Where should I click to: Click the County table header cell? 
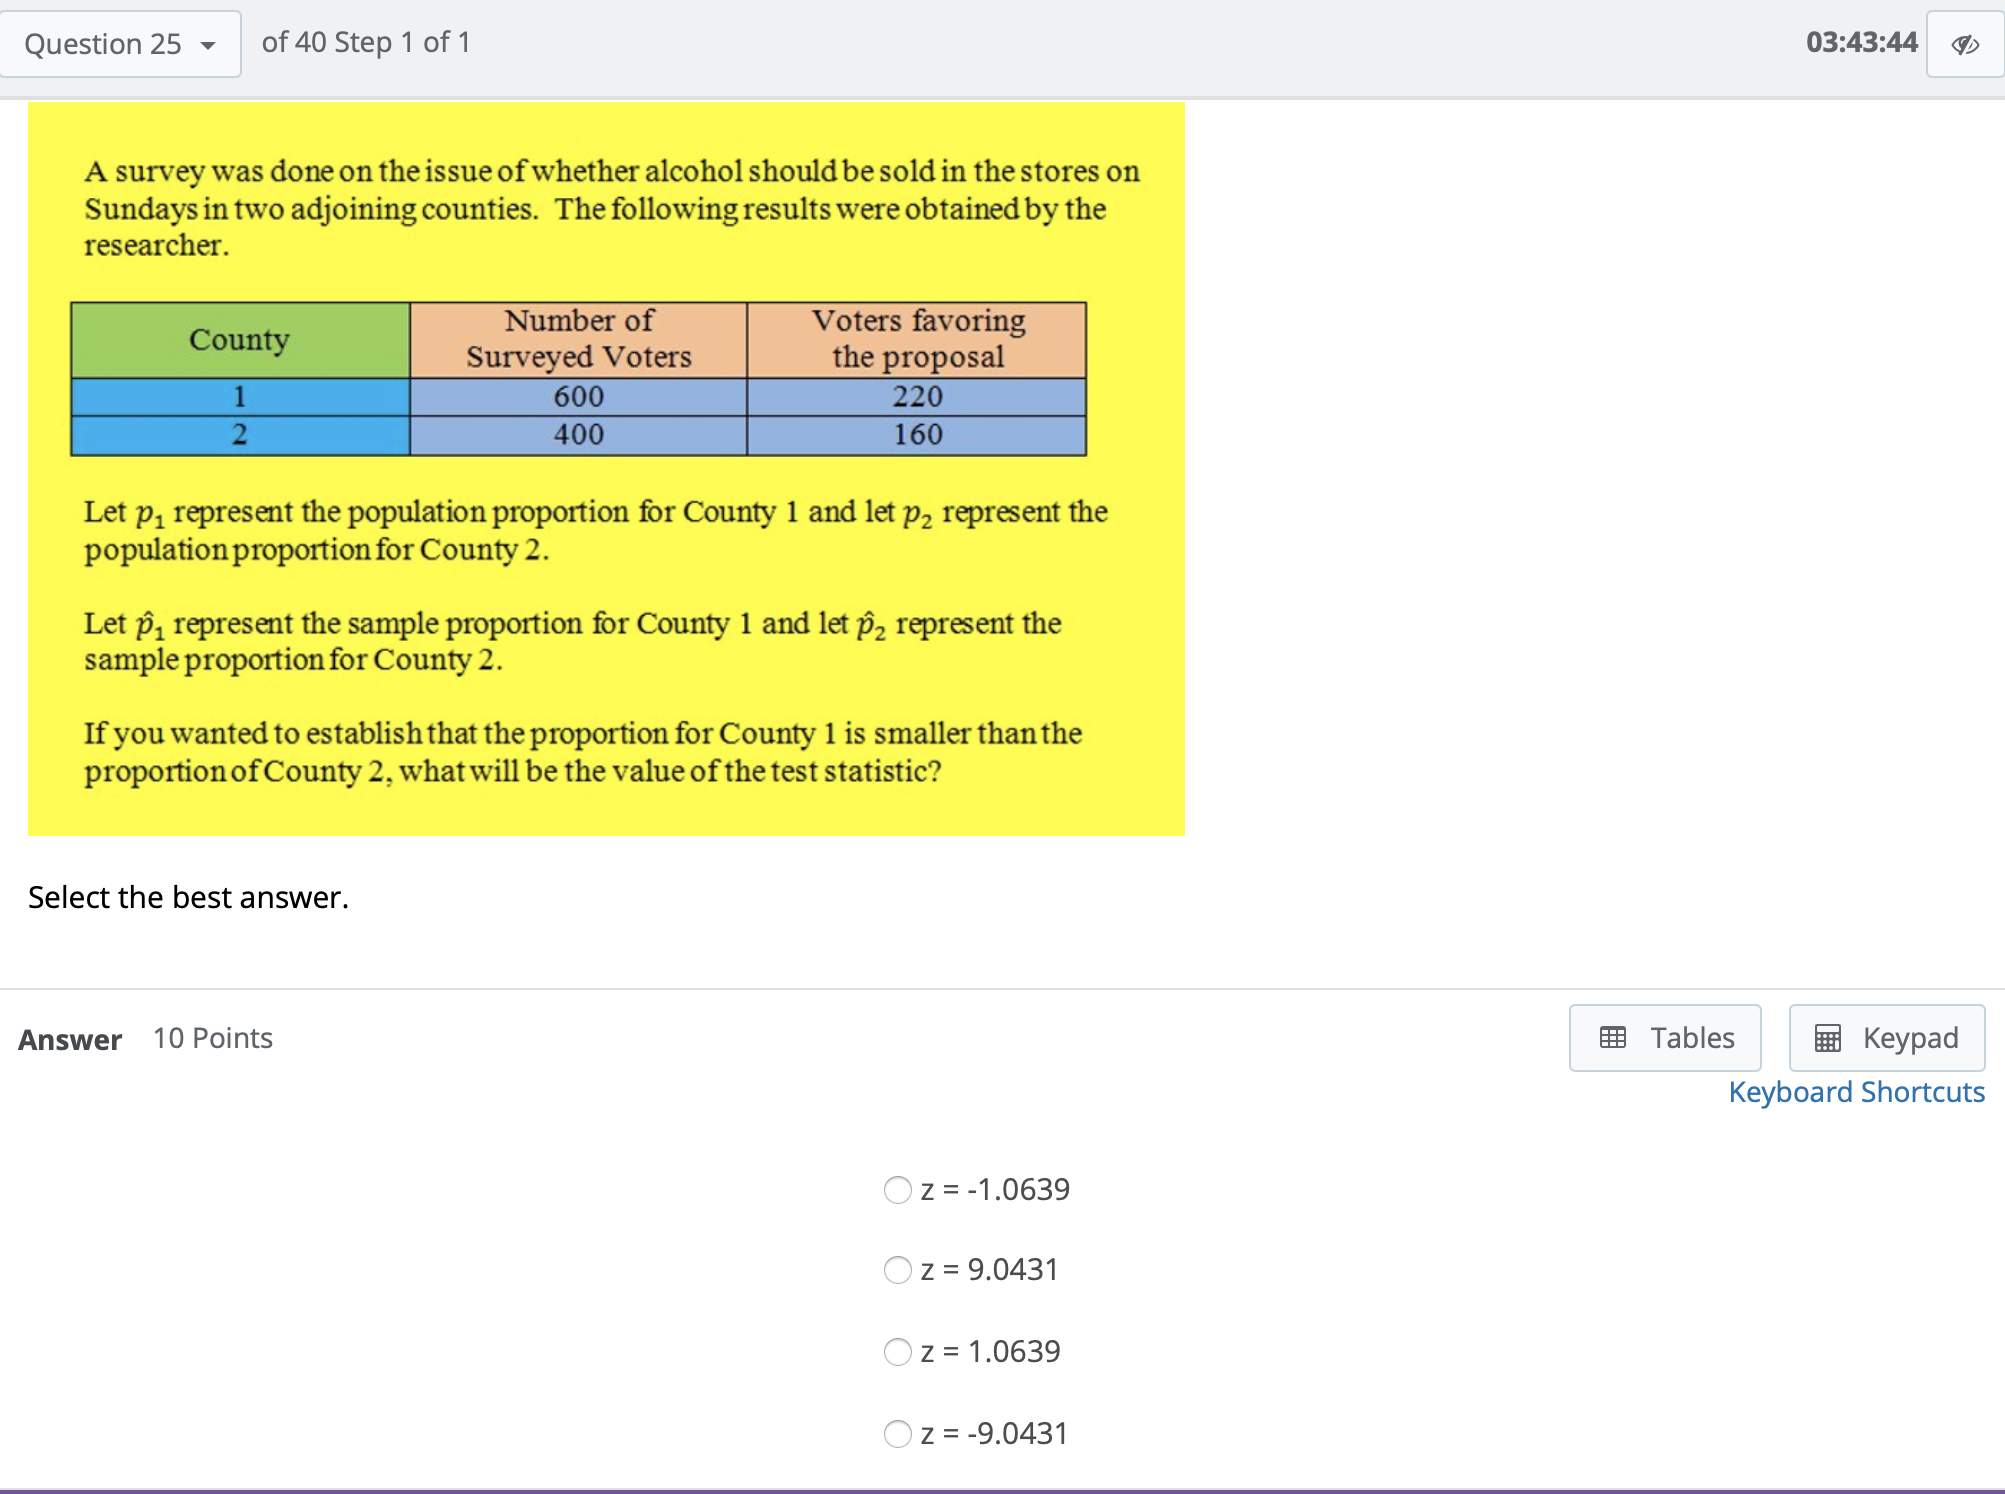click(x=240, y=340)
